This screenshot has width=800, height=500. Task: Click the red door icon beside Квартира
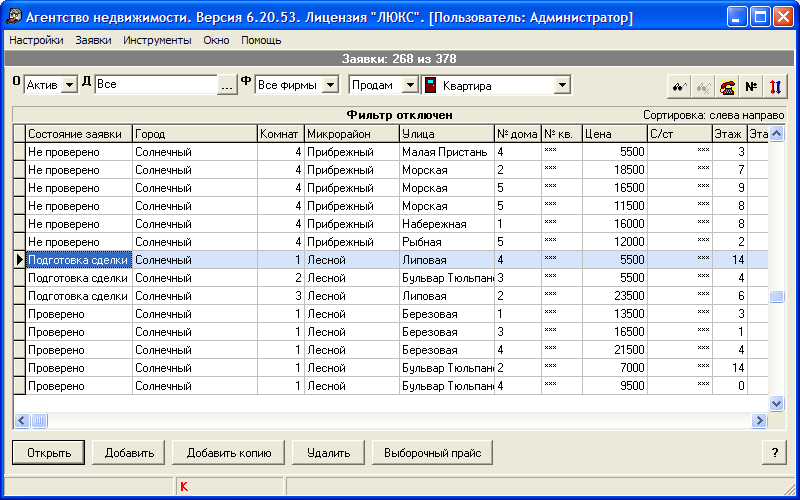(430, 85)
